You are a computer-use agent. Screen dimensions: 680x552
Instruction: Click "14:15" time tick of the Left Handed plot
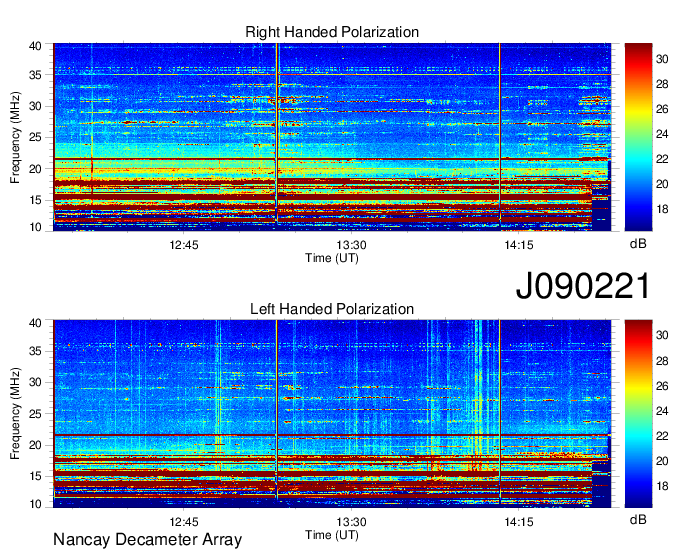click(519, 521)
